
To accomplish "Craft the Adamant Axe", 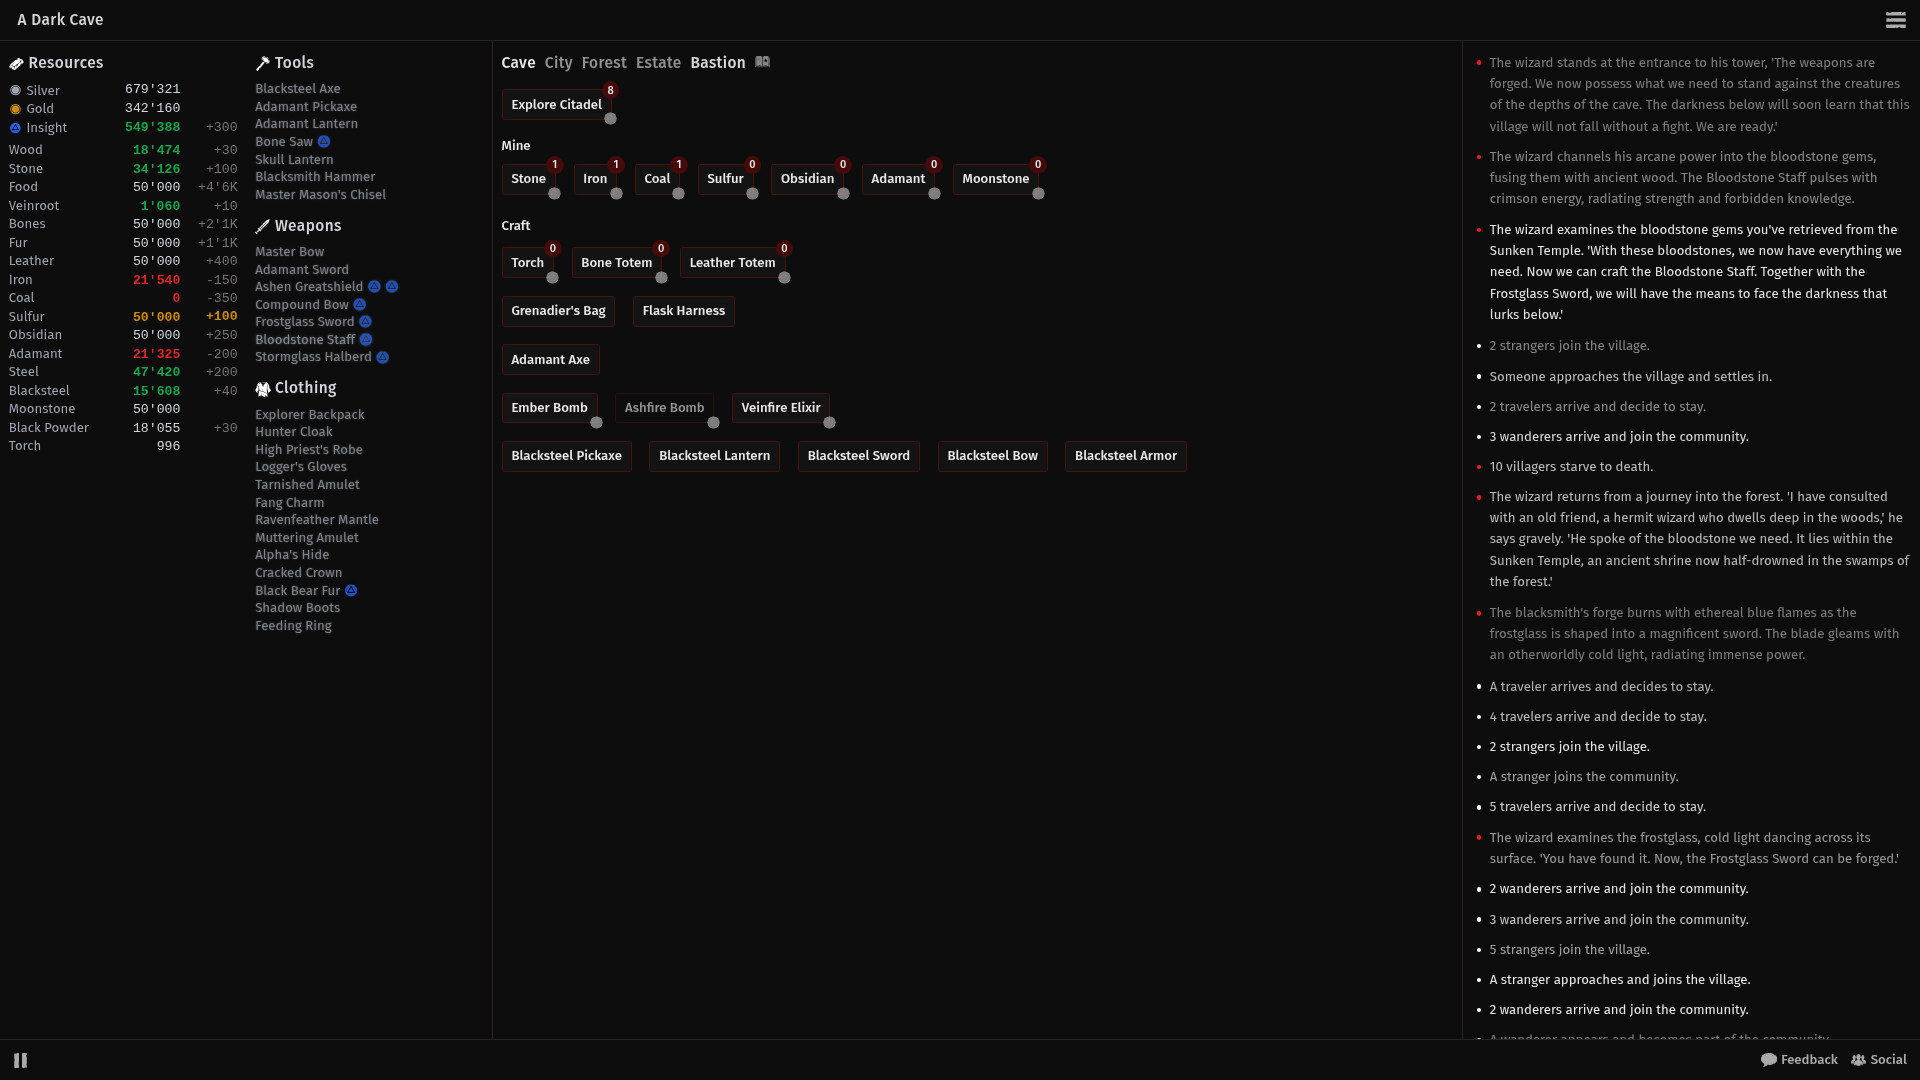I will 550,360.
